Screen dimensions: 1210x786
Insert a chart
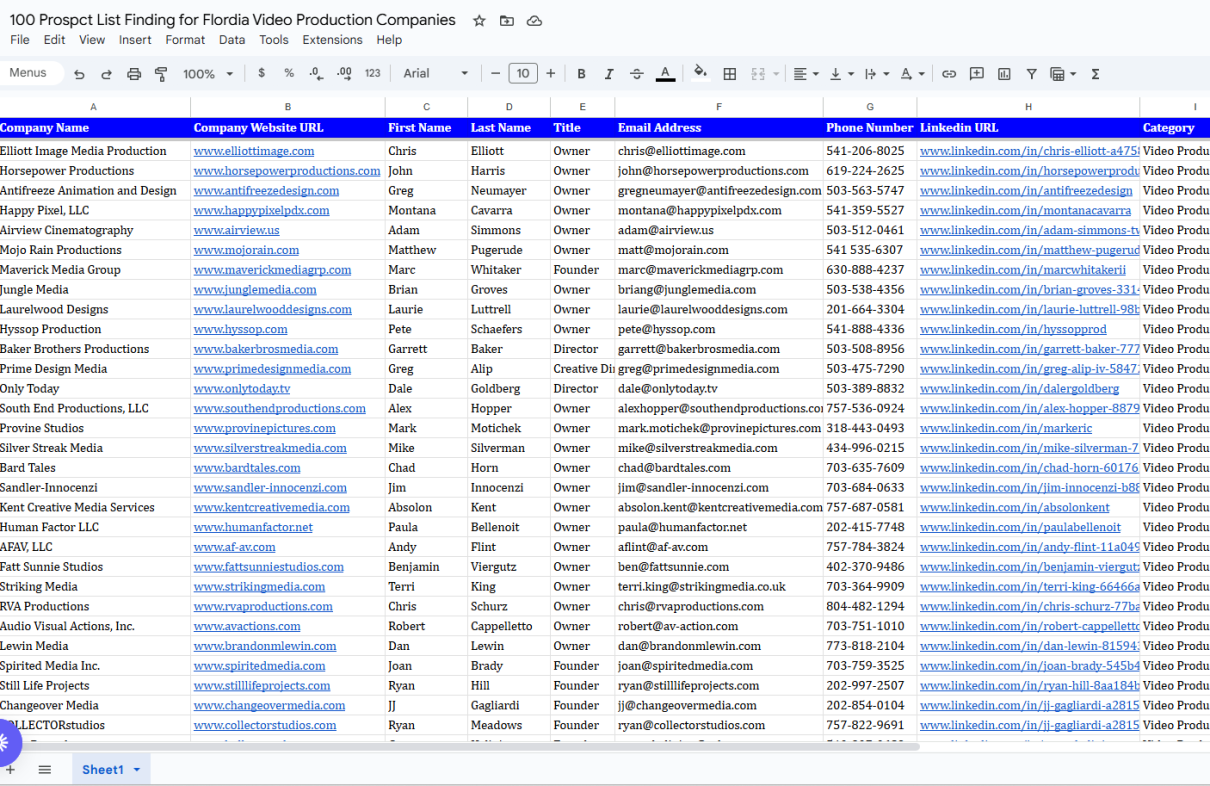1004,74
